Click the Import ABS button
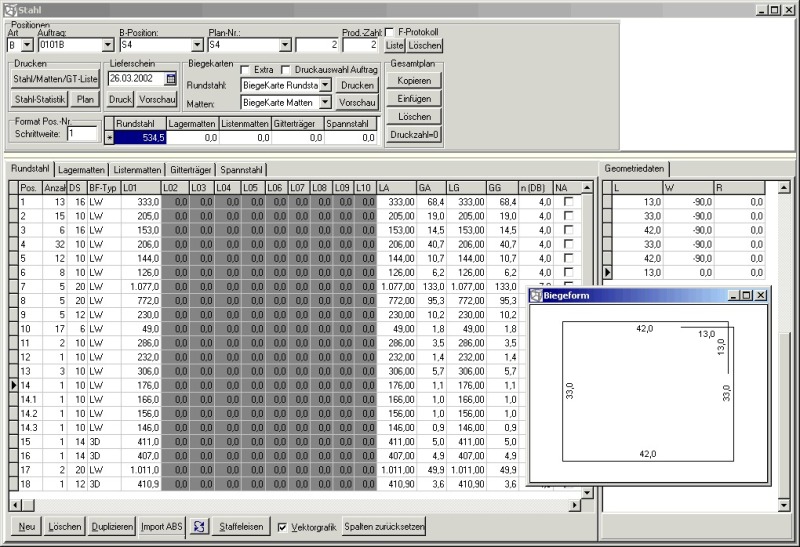The width and height of the screenshot is (800, 547). (x=162, y=527)
